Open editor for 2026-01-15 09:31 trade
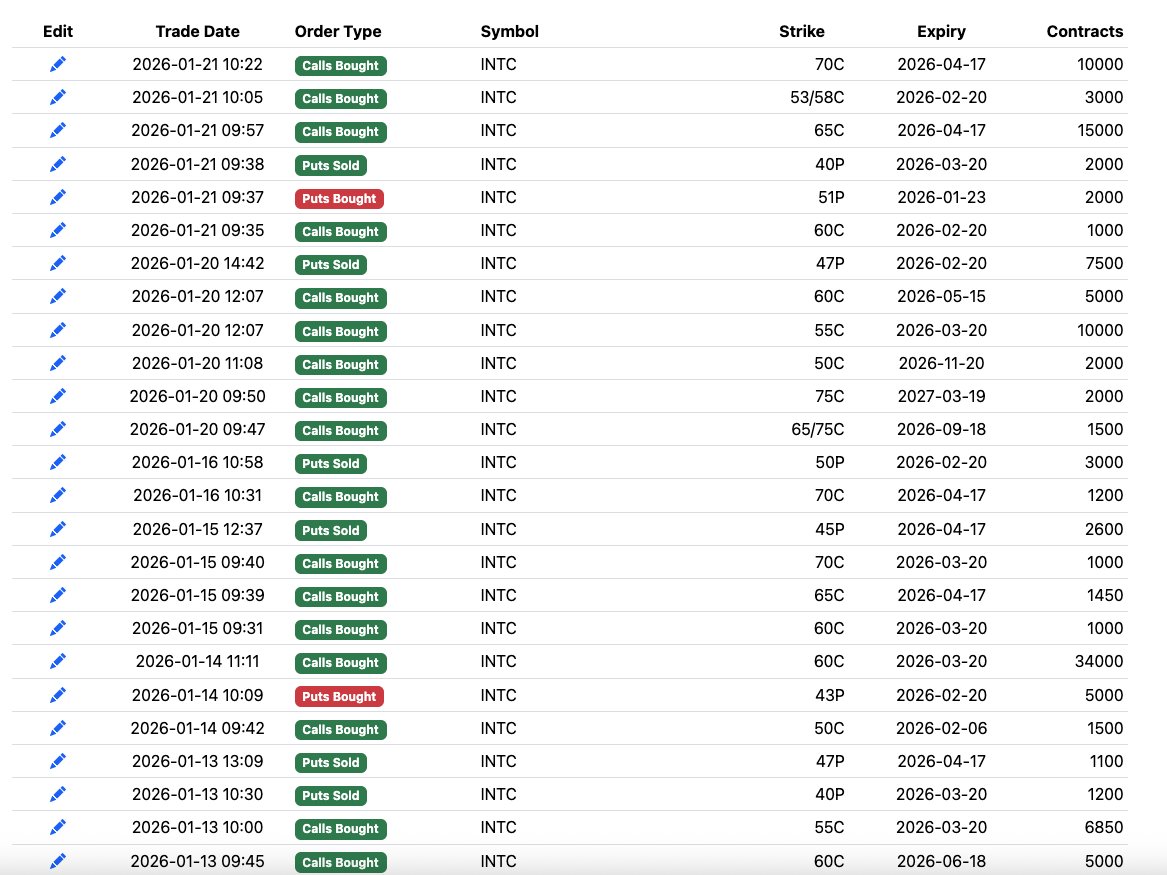The image size is (1167, 875). tap(57, 628)
